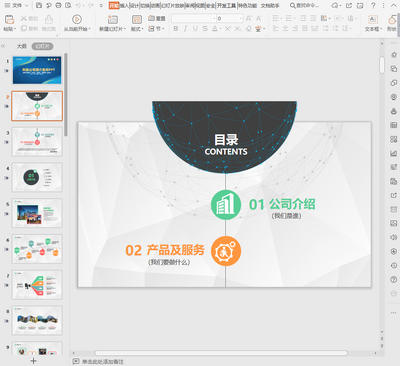400x366 pixels.
Task: Open the File (文件) menu dropdown
Action: coord(17,5)
